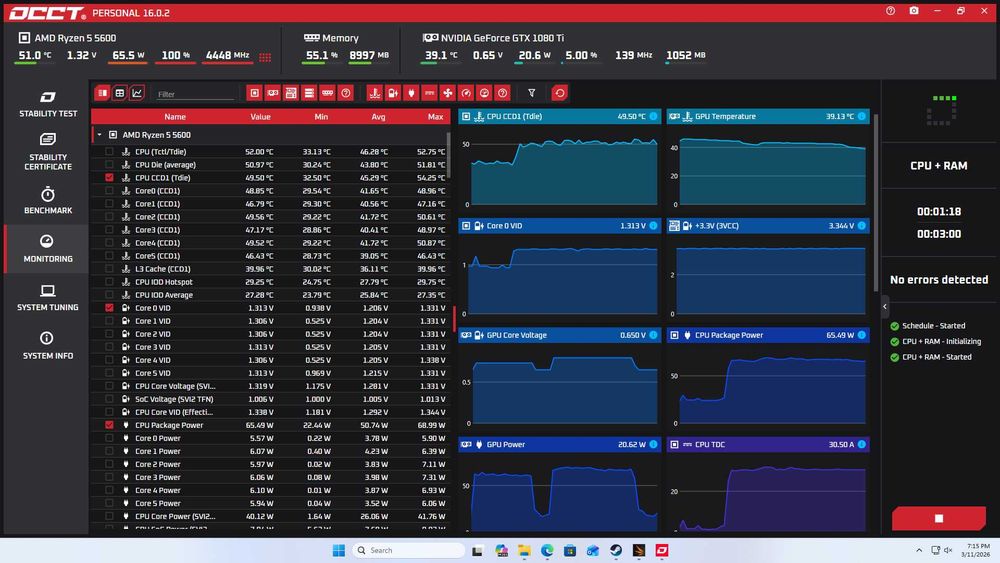Toggle the voltage sensor filter icon

point(393,93)
